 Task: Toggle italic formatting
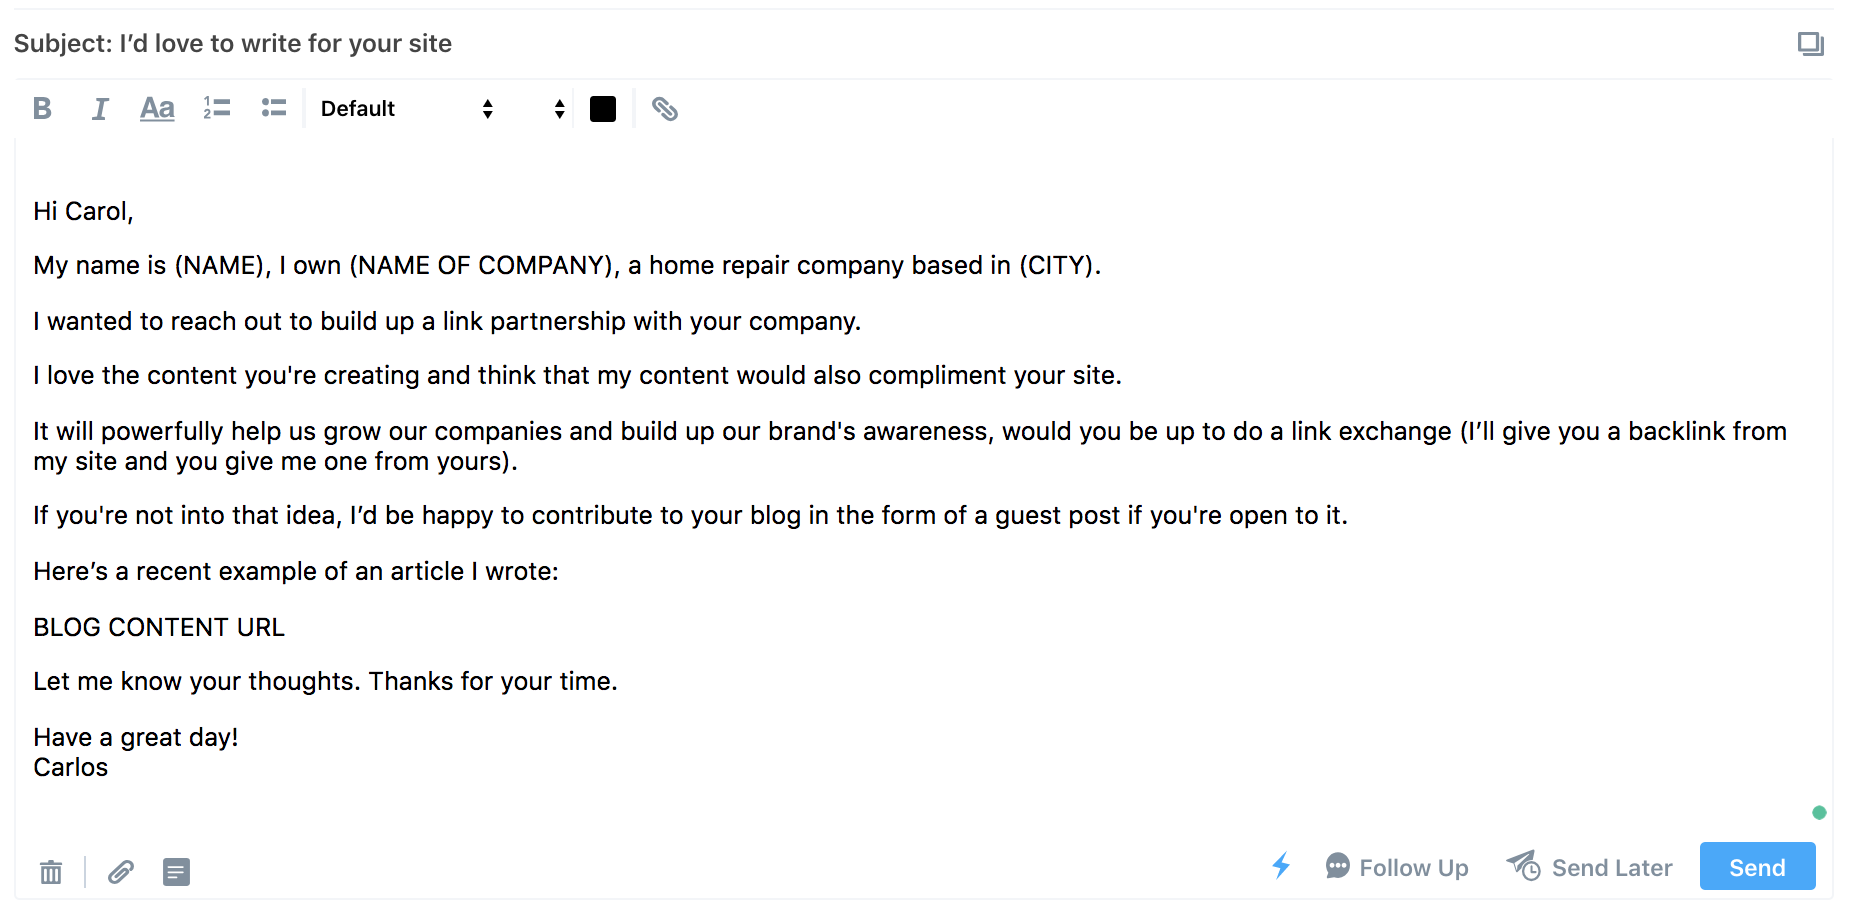tap(99, 108)
